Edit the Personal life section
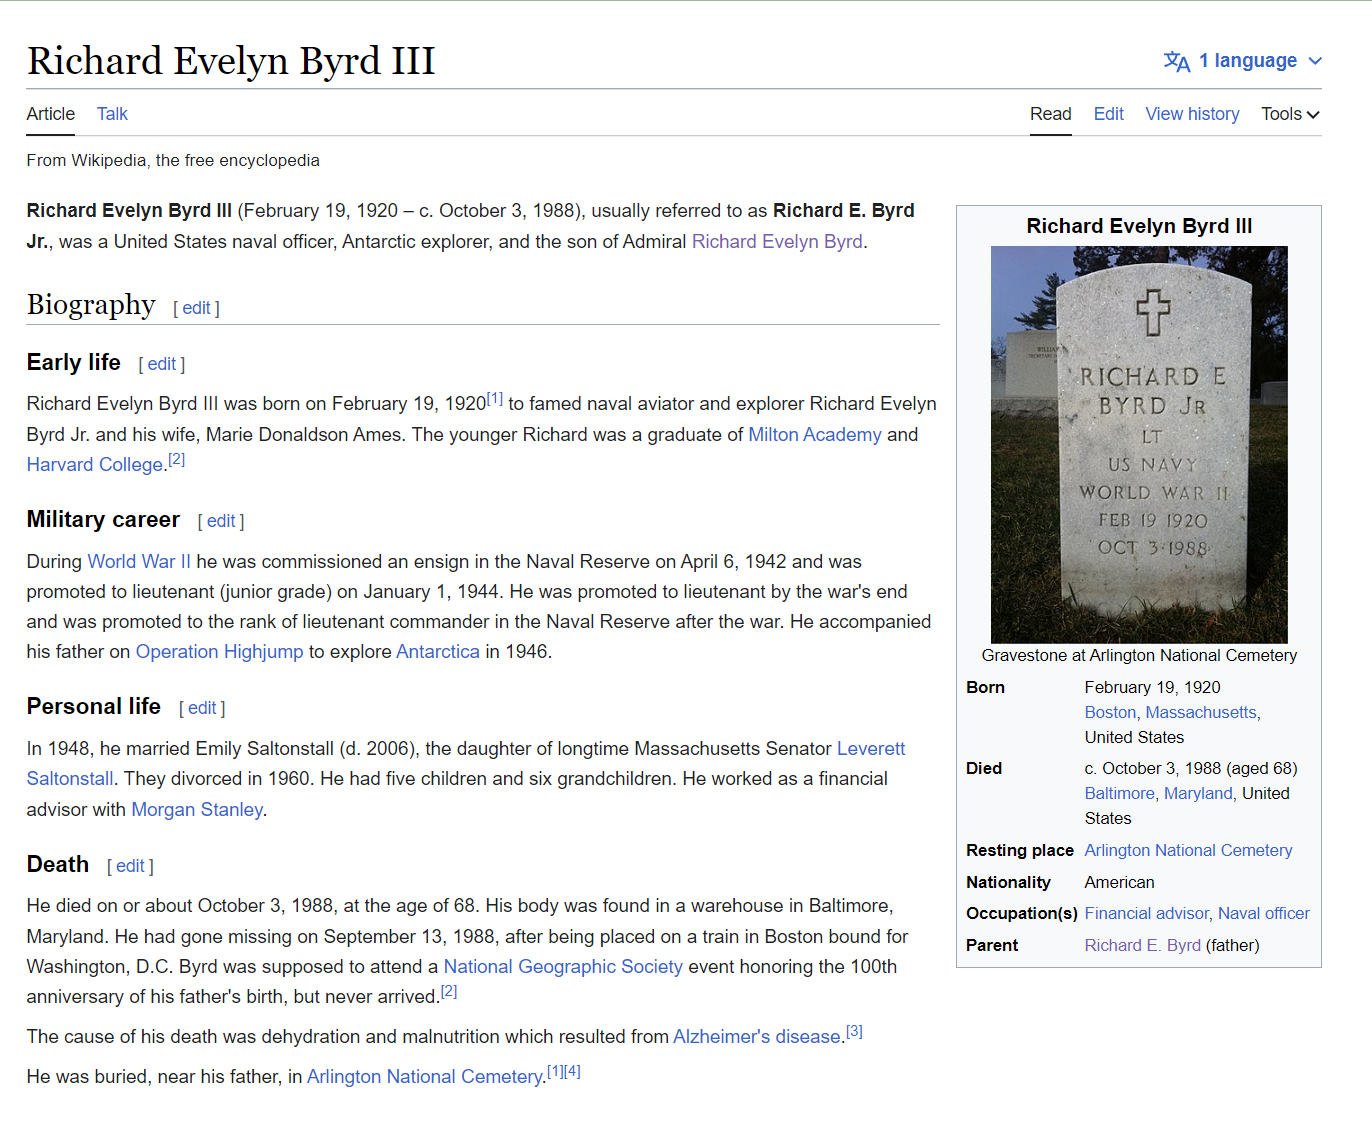This screenshot has width=1372, height=1123. pos(202,708)
